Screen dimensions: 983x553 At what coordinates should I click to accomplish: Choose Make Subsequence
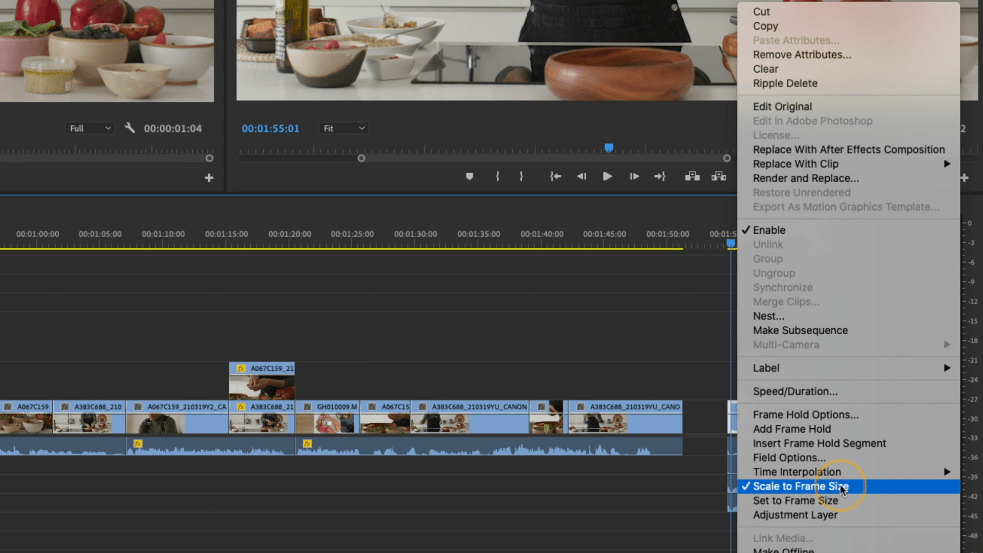tap(848, 330)
